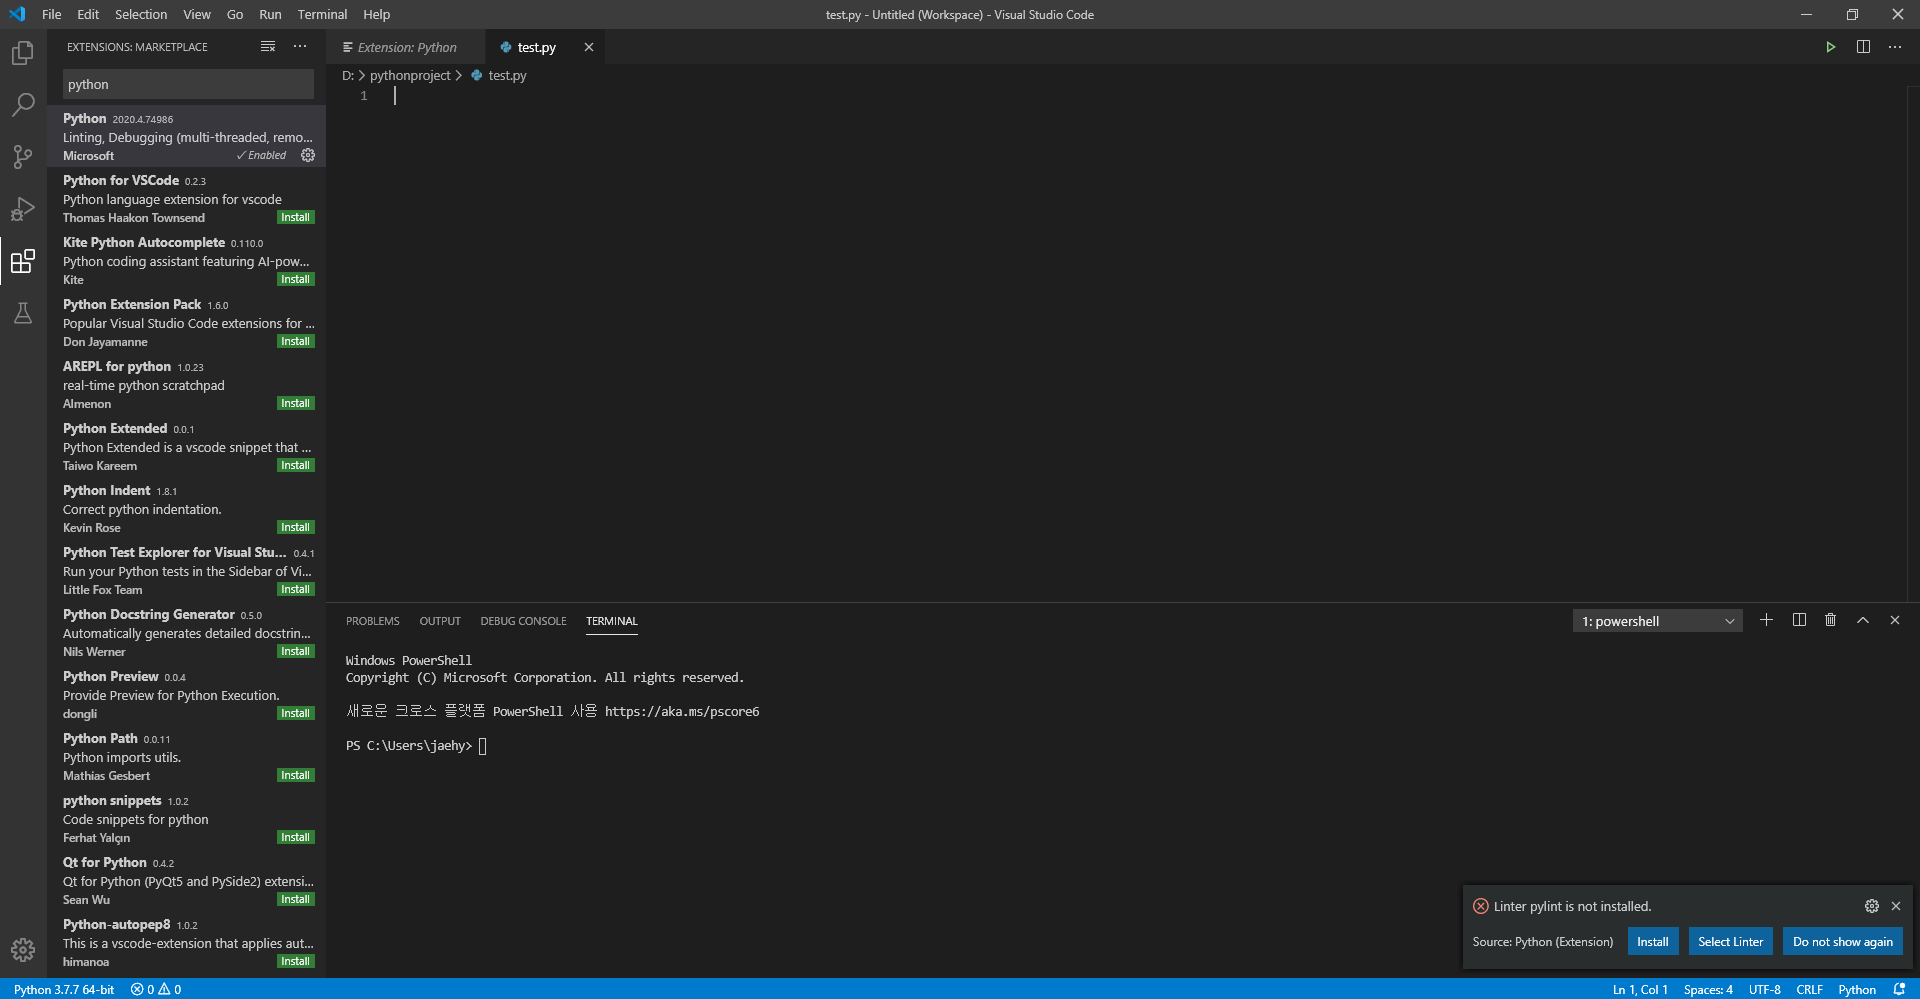Kill the terminal with trash icon
This screenshot has width=1920, height=999.
(1831, 620)
